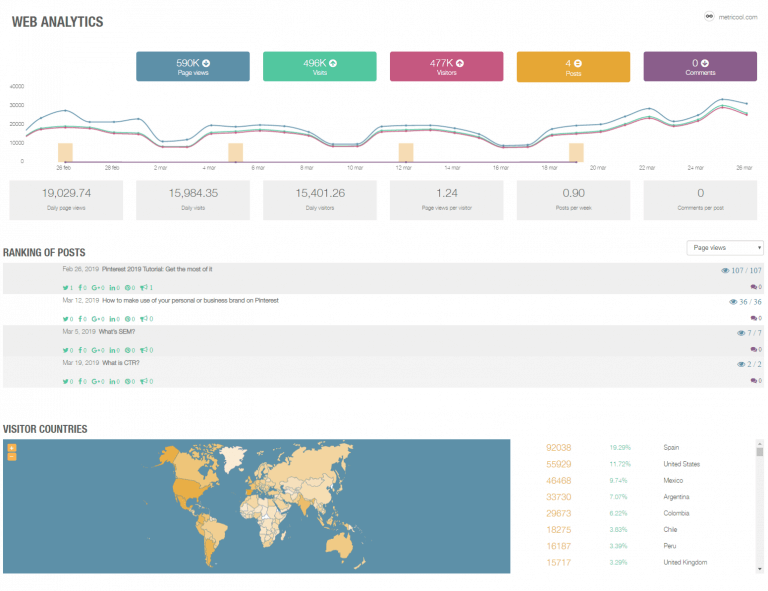768x591 pixels.
Task: Select the purple Comments card
Action: click(700, 67)
